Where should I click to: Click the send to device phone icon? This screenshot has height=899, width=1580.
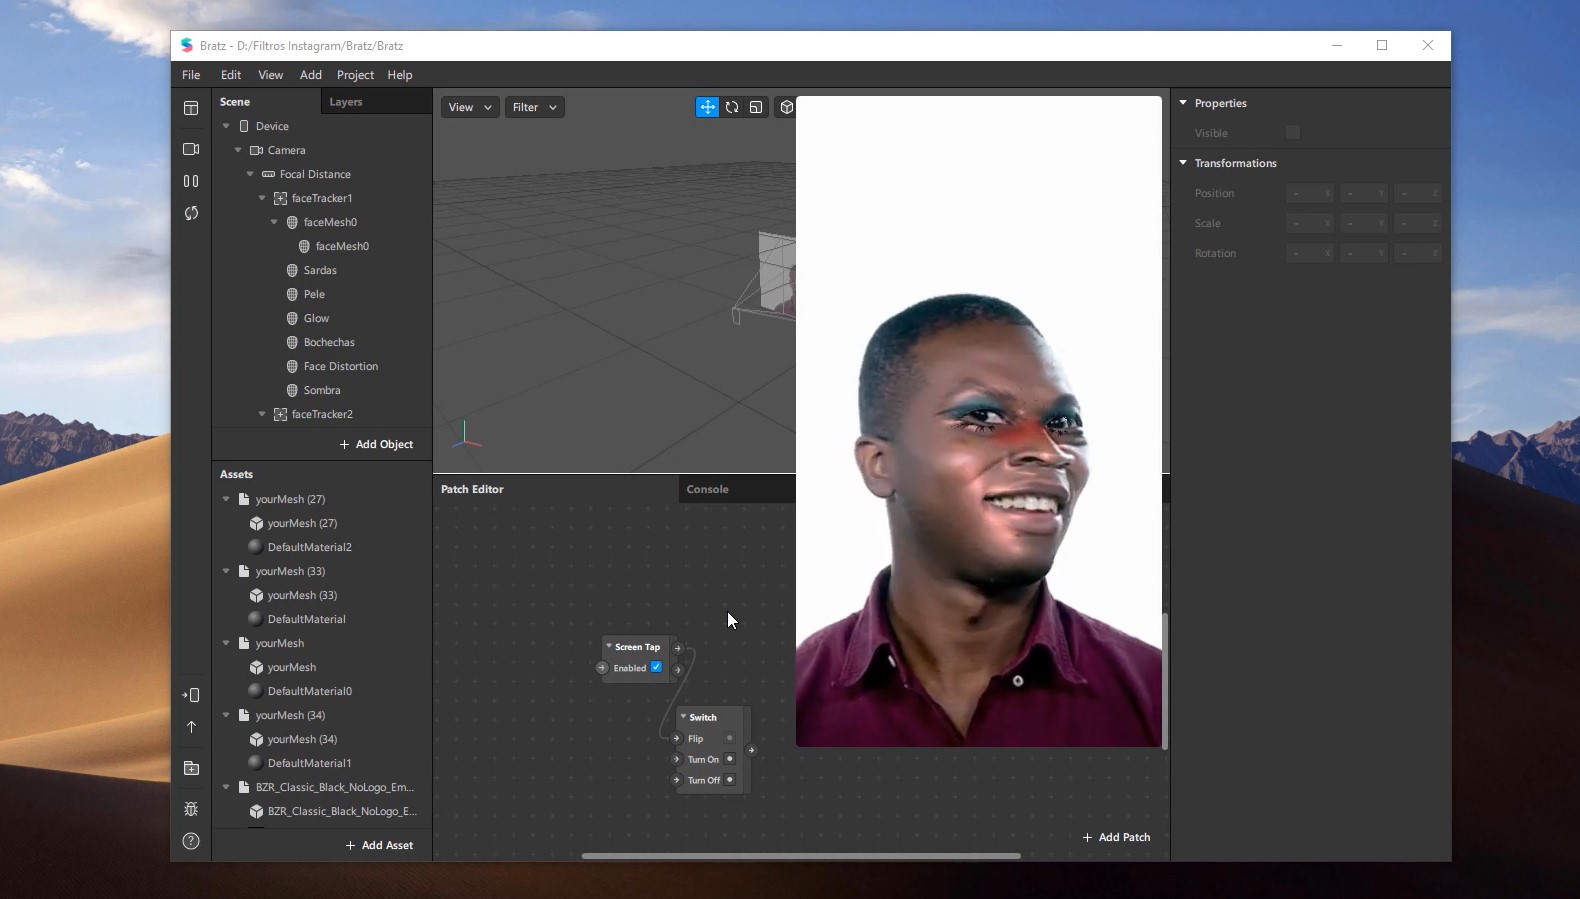[191, 695]
